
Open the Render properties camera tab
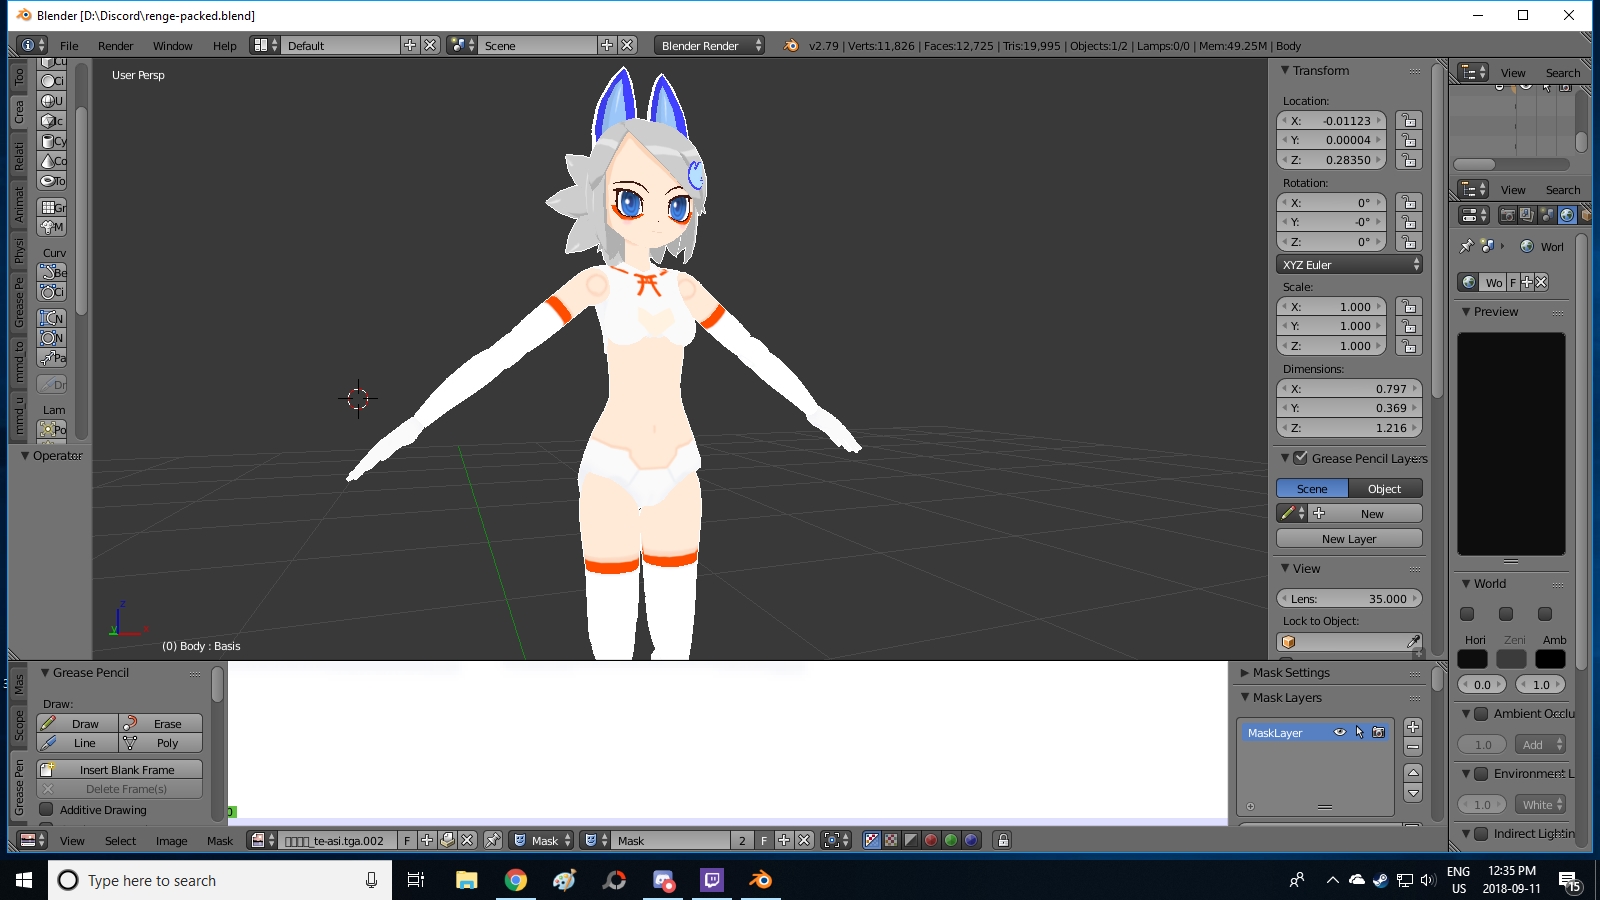click(1507, 215)
